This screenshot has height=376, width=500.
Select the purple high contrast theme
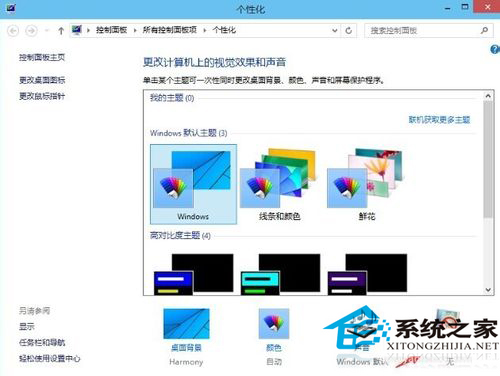pyautogui.click(x=367, y=274)
